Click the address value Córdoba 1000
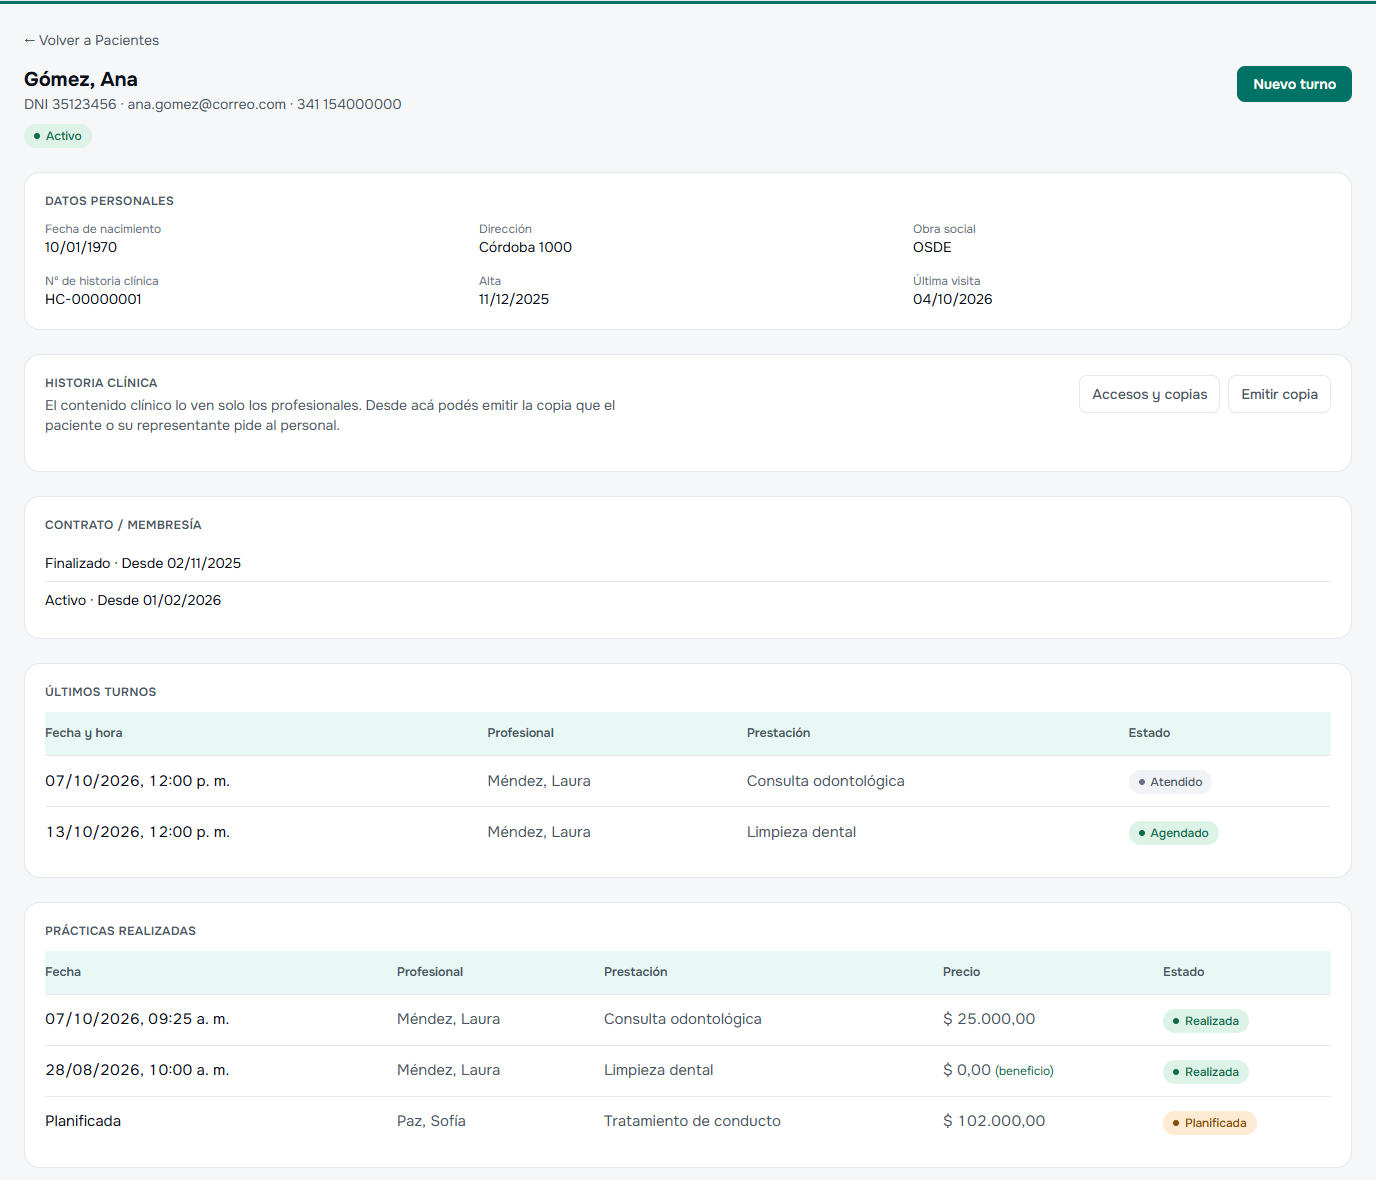This screenshot has height=1180, width=1376. 525,247
